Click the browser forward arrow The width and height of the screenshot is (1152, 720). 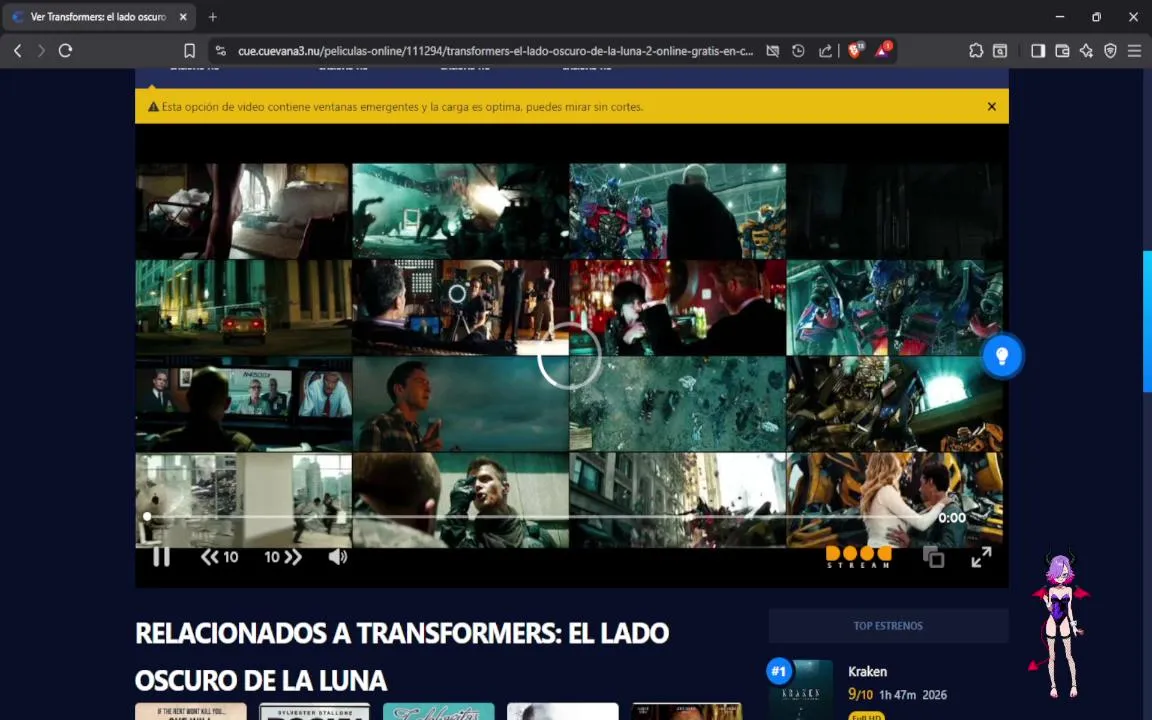(x=41, y=51)
